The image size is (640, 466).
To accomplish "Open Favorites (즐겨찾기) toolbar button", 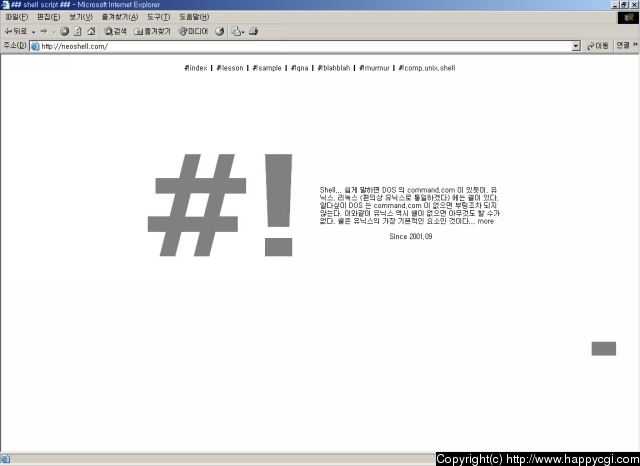I will click(153, 31).
